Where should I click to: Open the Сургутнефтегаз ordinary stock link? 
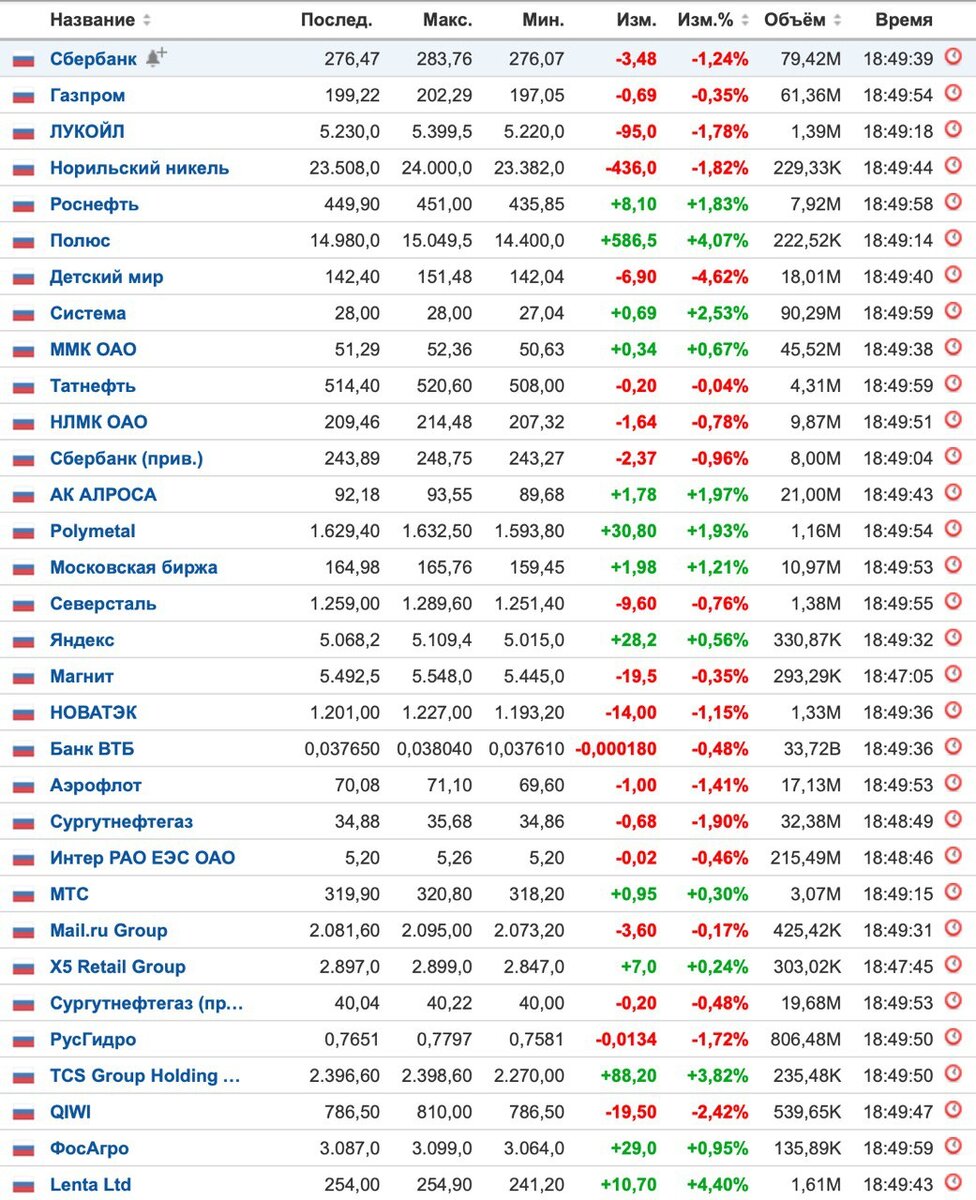click(x=121, y=822)
